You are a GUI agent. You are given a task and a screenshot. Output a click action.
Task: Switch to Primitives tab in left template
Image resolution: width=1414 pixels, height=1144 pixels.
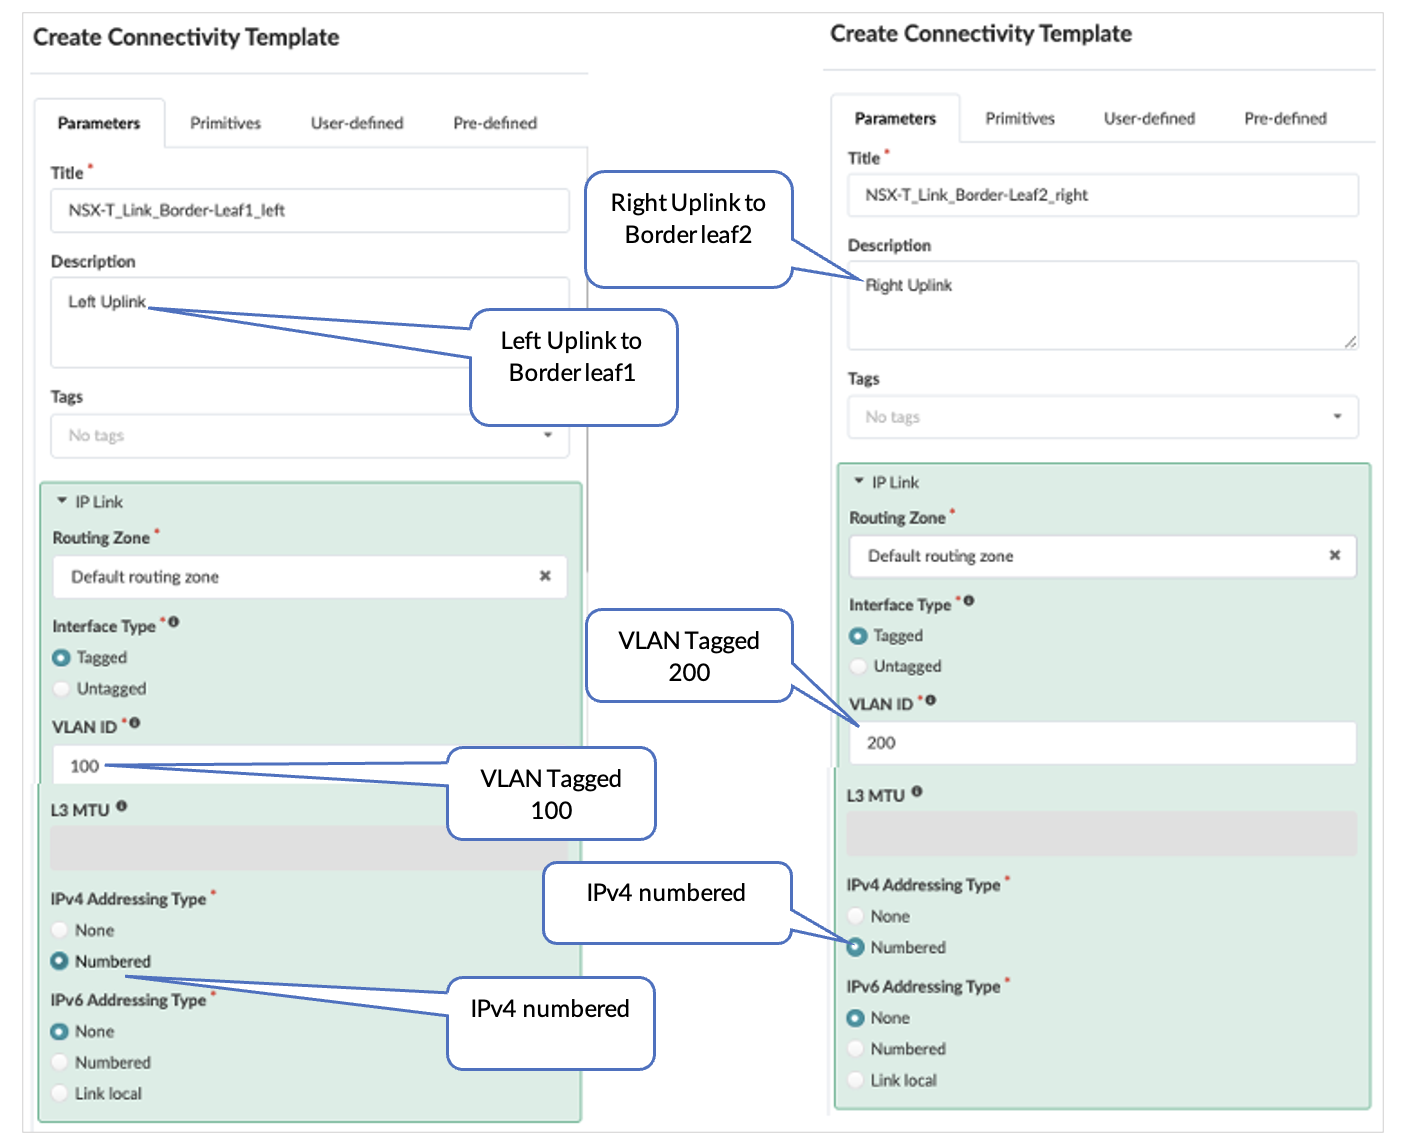tap(225, 123)
